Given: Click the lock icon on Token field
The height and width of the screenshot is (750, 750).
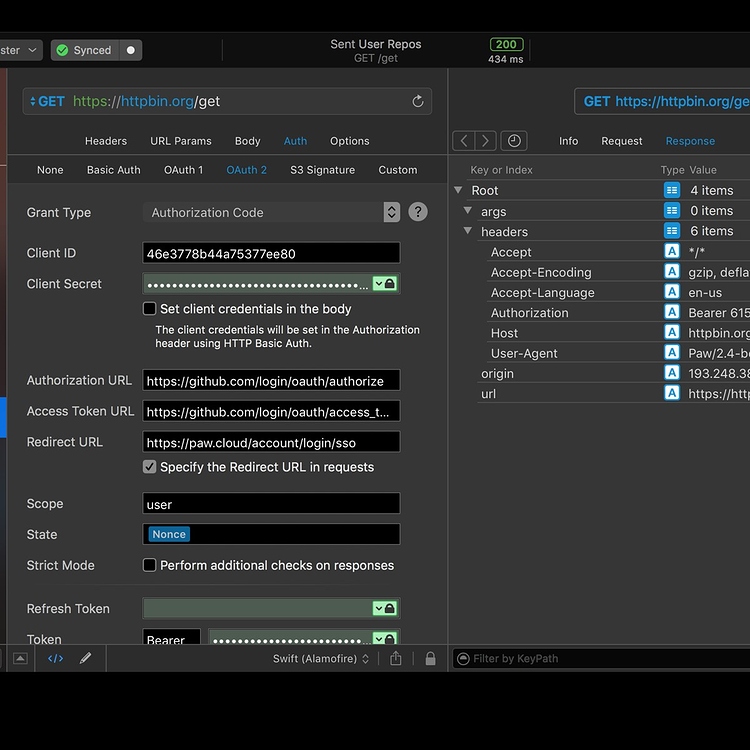Looking at the screenshot, I should (390, 639).
